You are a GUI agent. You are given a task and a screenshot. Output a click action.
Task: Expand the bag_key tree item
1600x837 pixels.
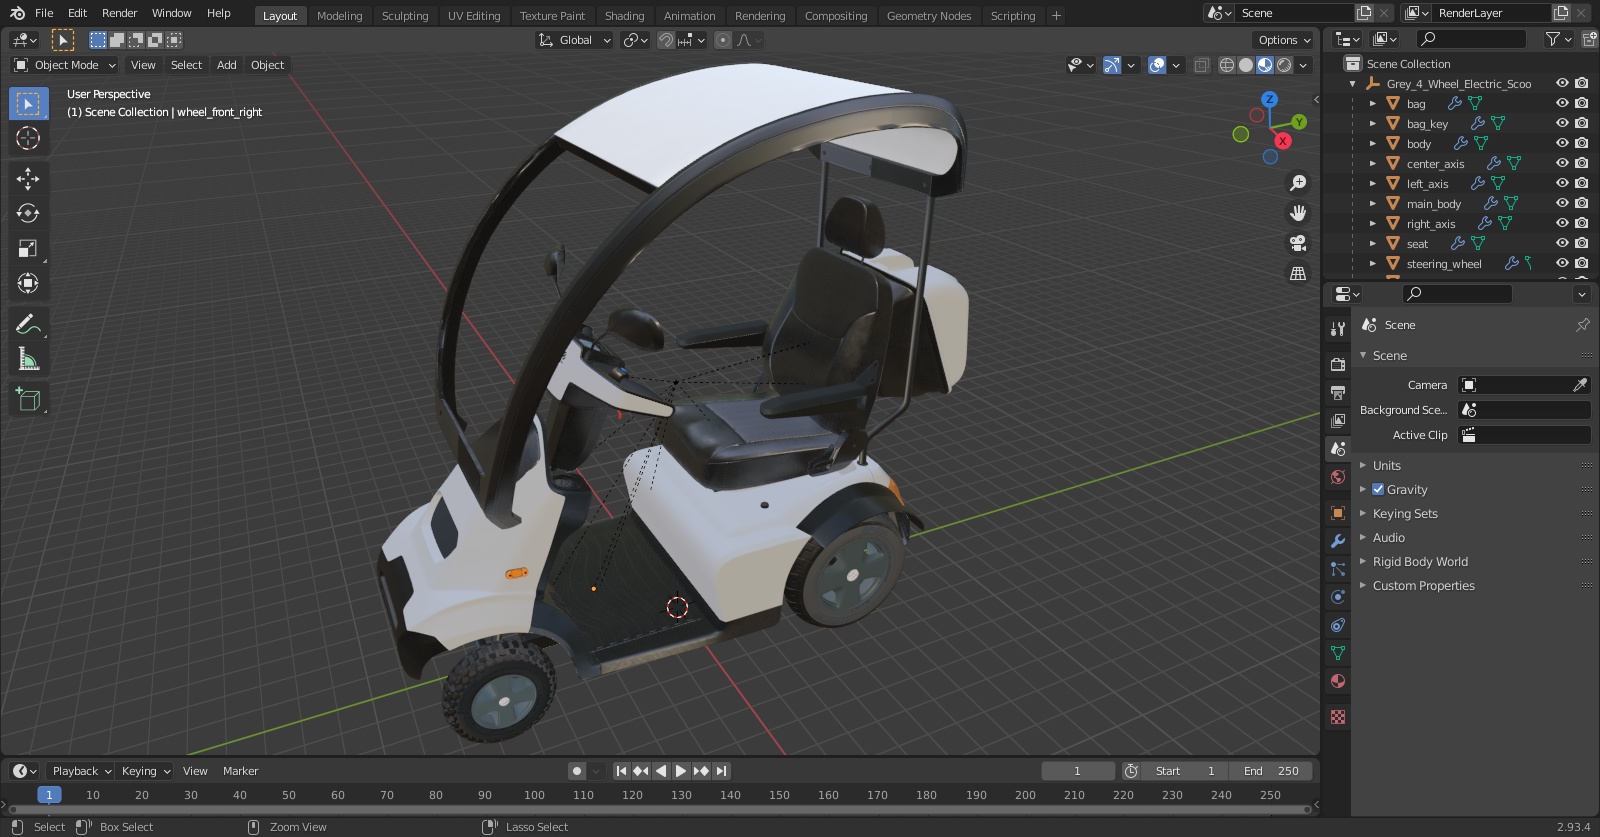tap(1373, 123)
